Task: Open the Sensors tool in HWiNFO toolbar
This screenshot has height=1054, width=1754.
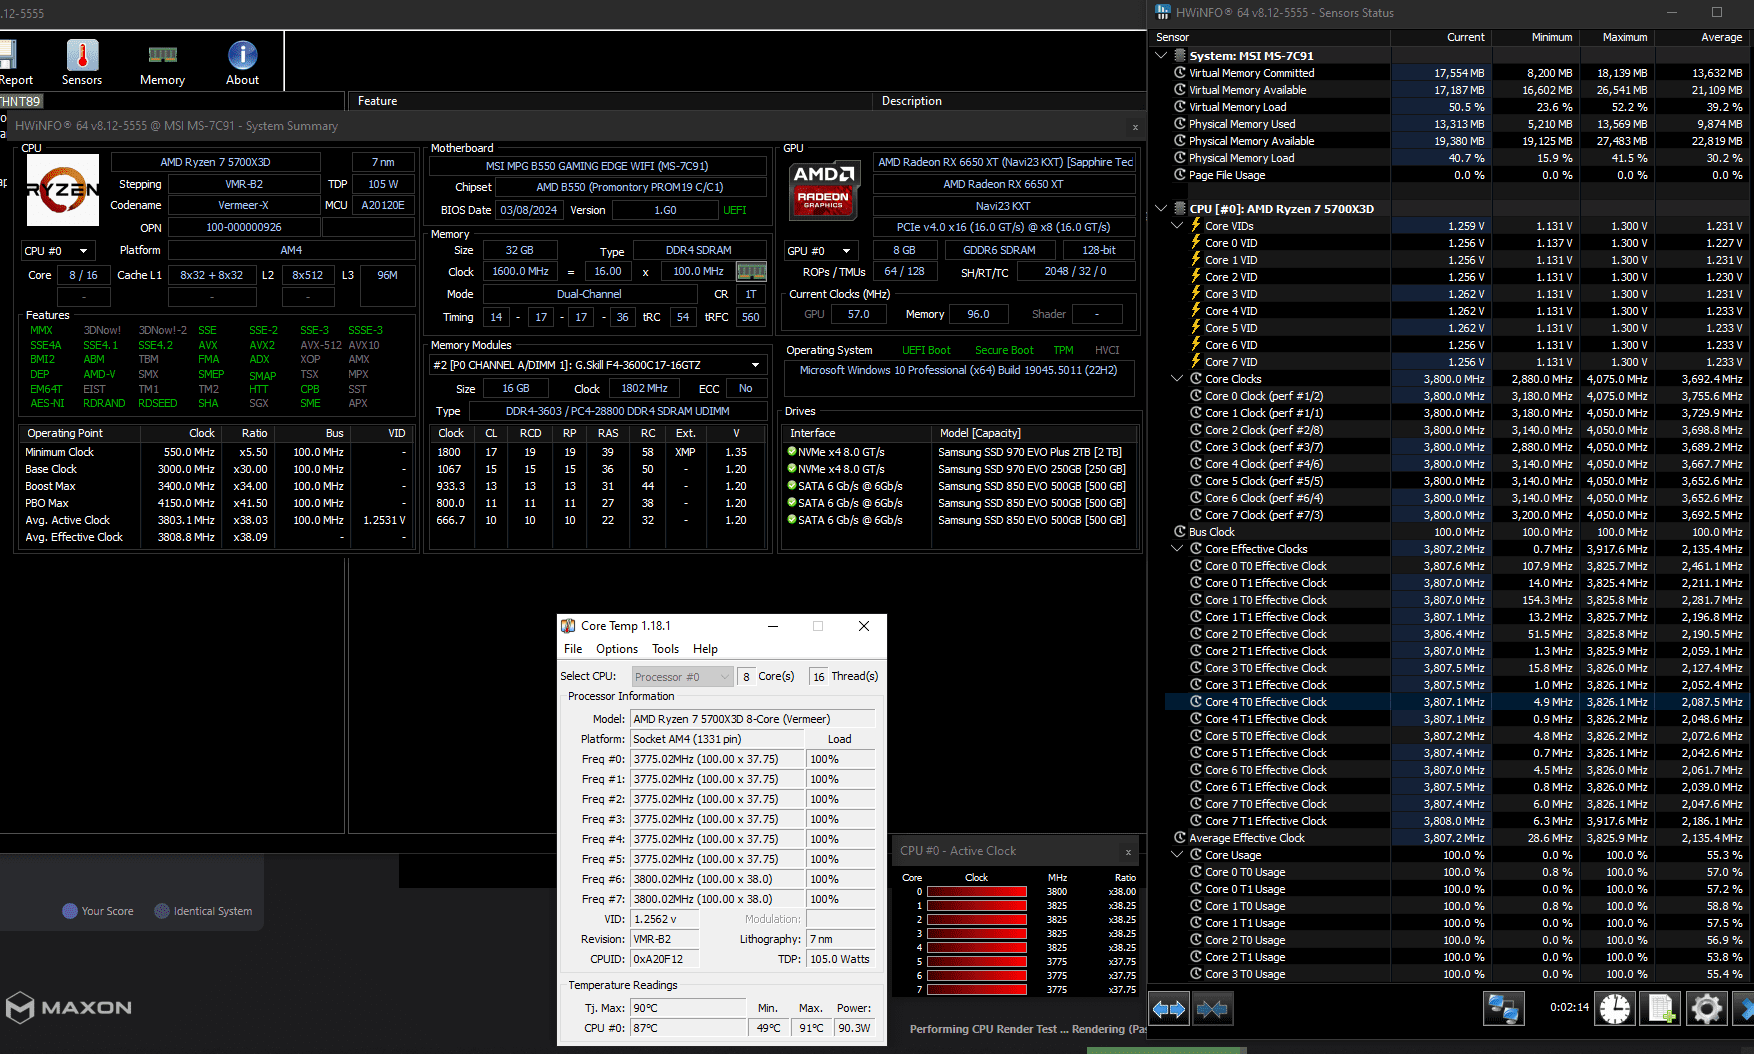Action: (82, 62)
